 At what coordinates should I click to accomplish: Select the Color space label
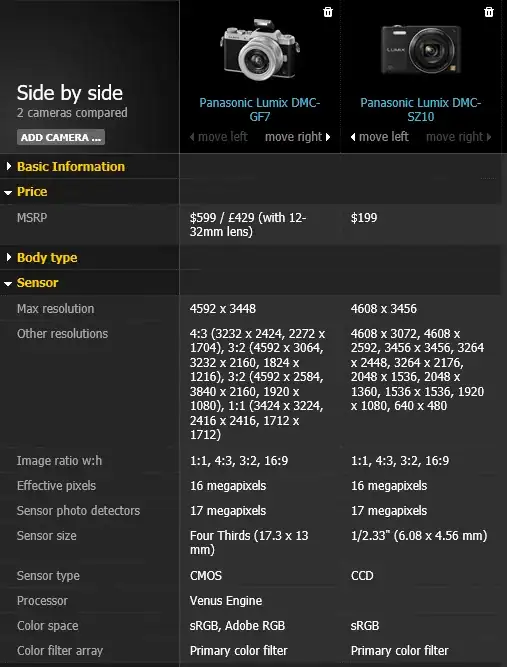[48, 626]
